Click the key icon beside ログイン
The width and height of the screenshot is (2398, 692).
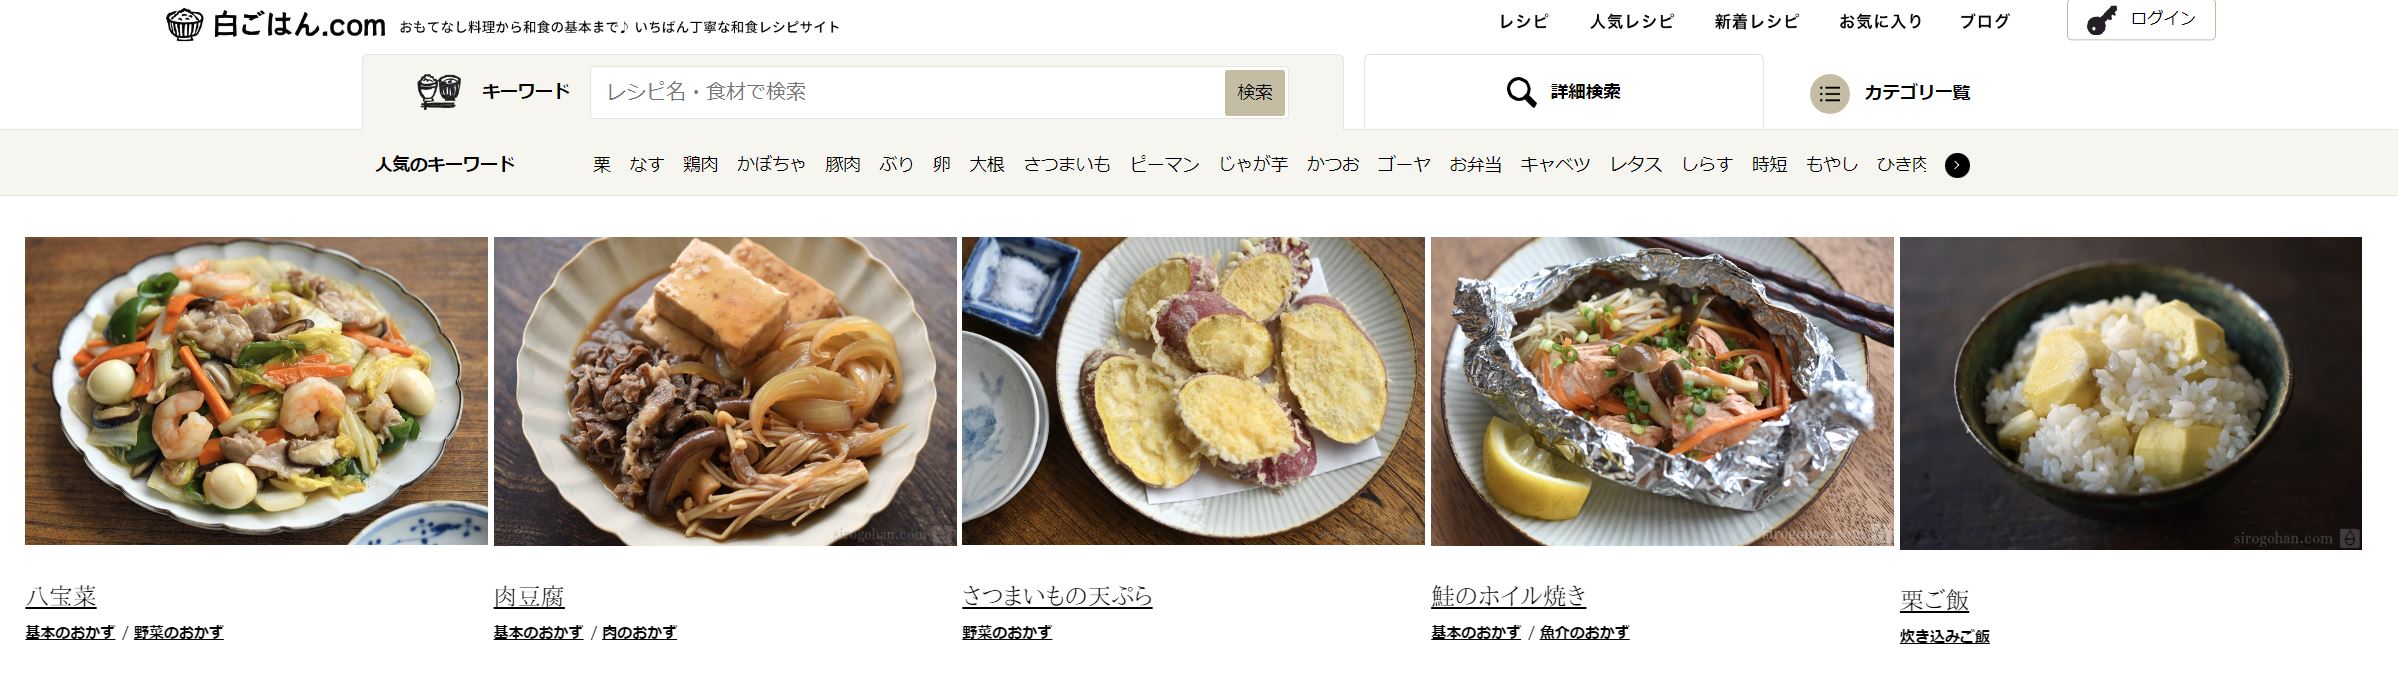click(2101, 21)
